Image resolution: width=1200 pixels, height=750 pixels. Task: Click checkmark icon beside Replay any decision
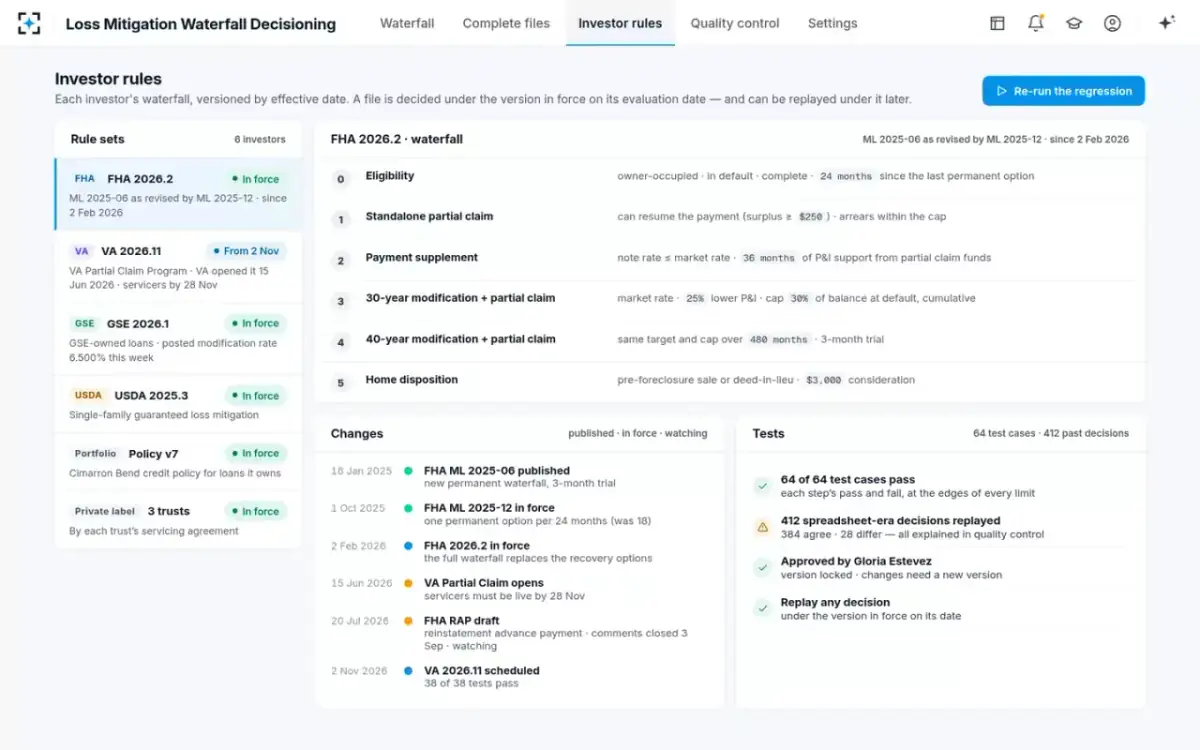click(x=762, y=608)
